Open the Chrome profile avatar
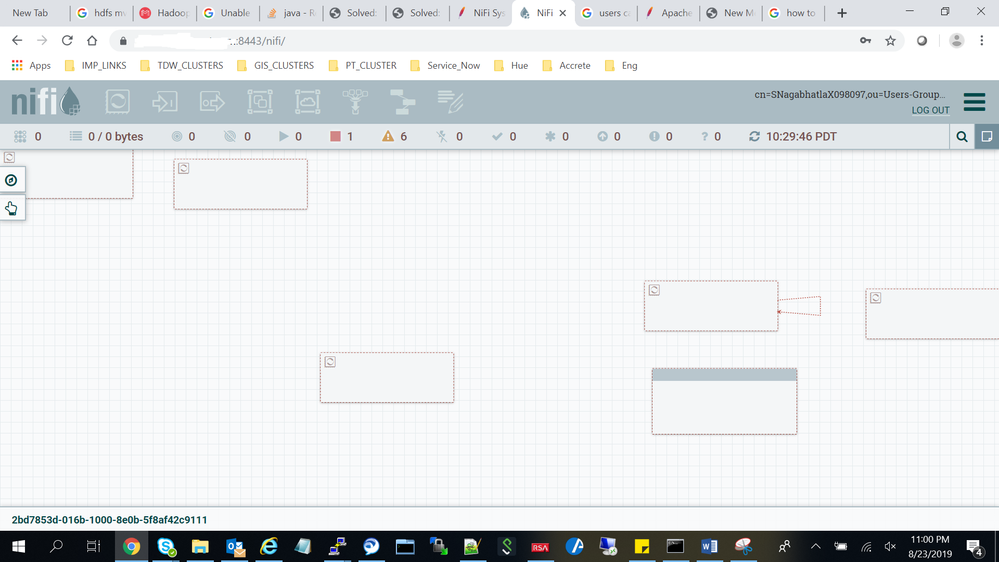 tap(956, 41)
